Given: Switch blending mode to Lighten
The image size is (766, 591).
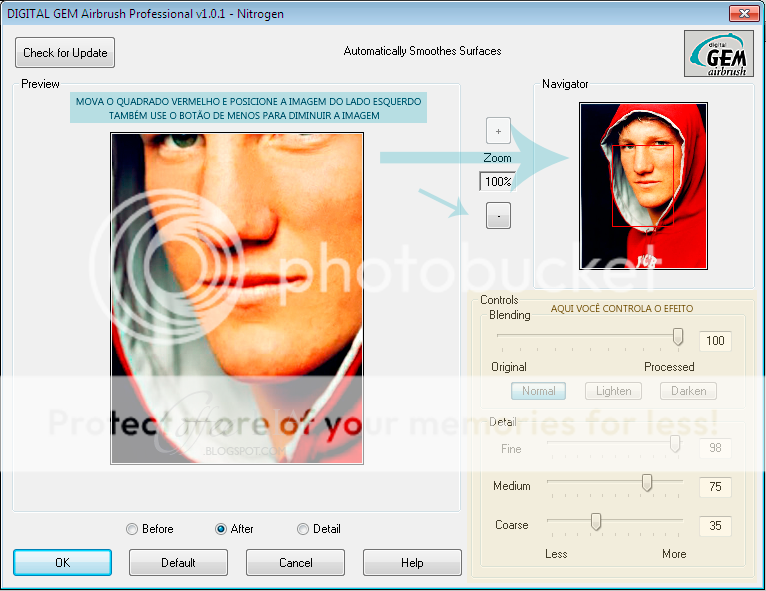Looking at the screenshot, I should [613, 391].
